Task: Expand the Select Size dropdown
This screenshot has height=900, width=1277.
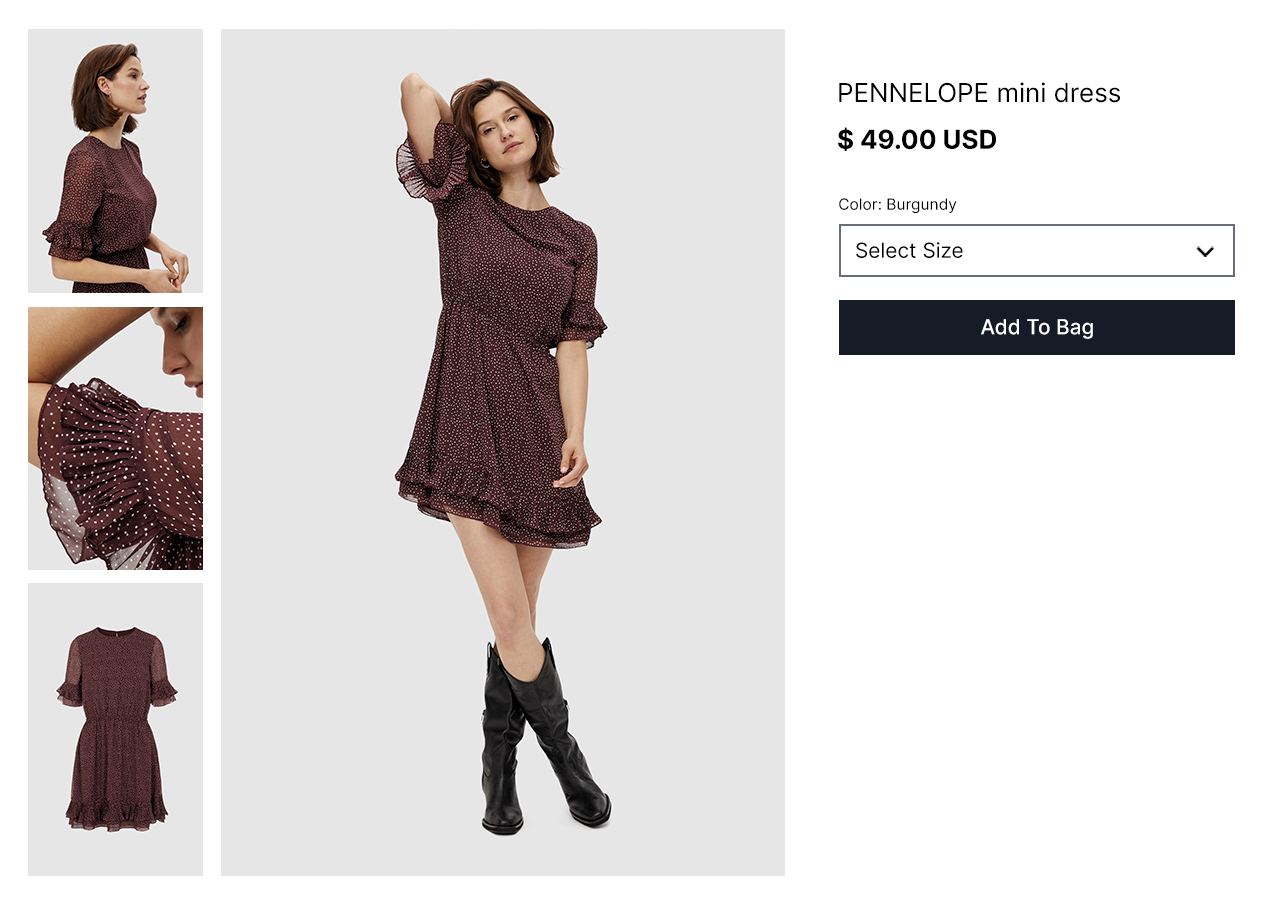Action: pos(1036,250)
